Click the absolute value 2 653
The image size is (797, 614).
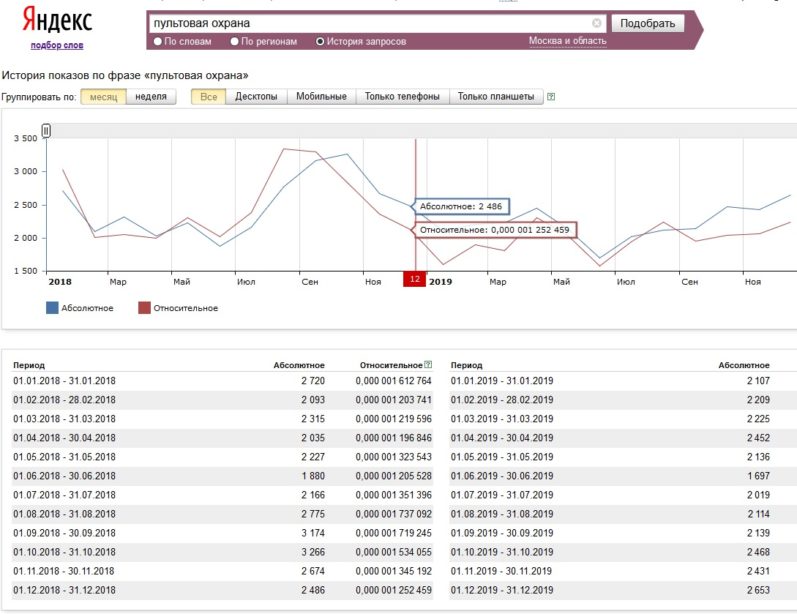[x=758, y=590]
